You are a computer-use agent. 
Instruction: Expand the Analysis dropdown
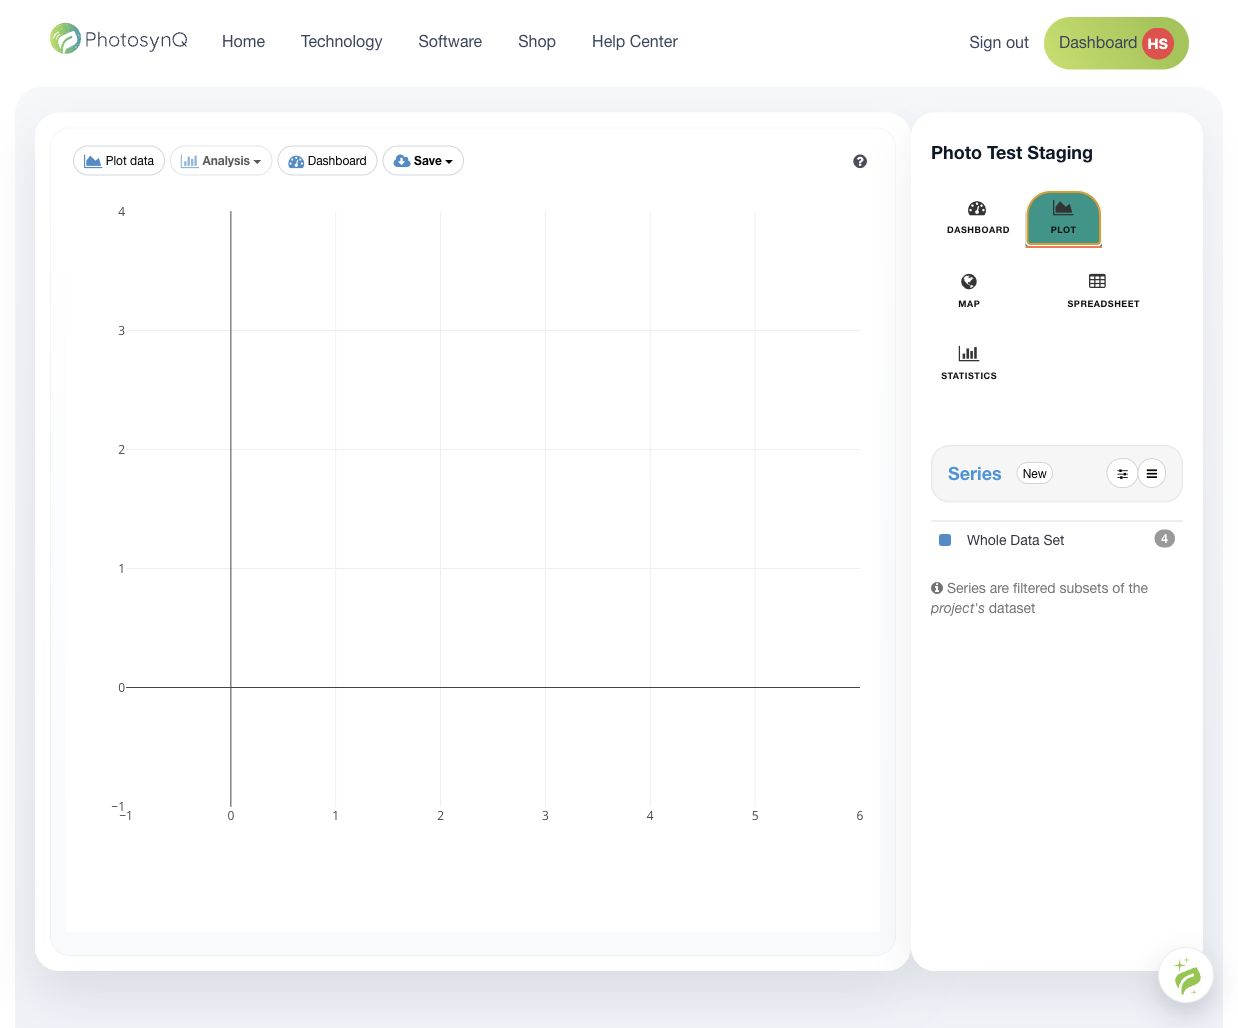[221, 161]
